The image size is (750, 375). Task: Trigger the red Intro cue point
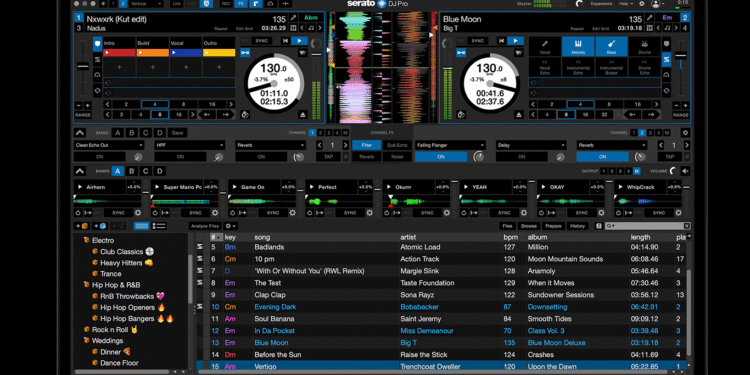click(119, 53)
